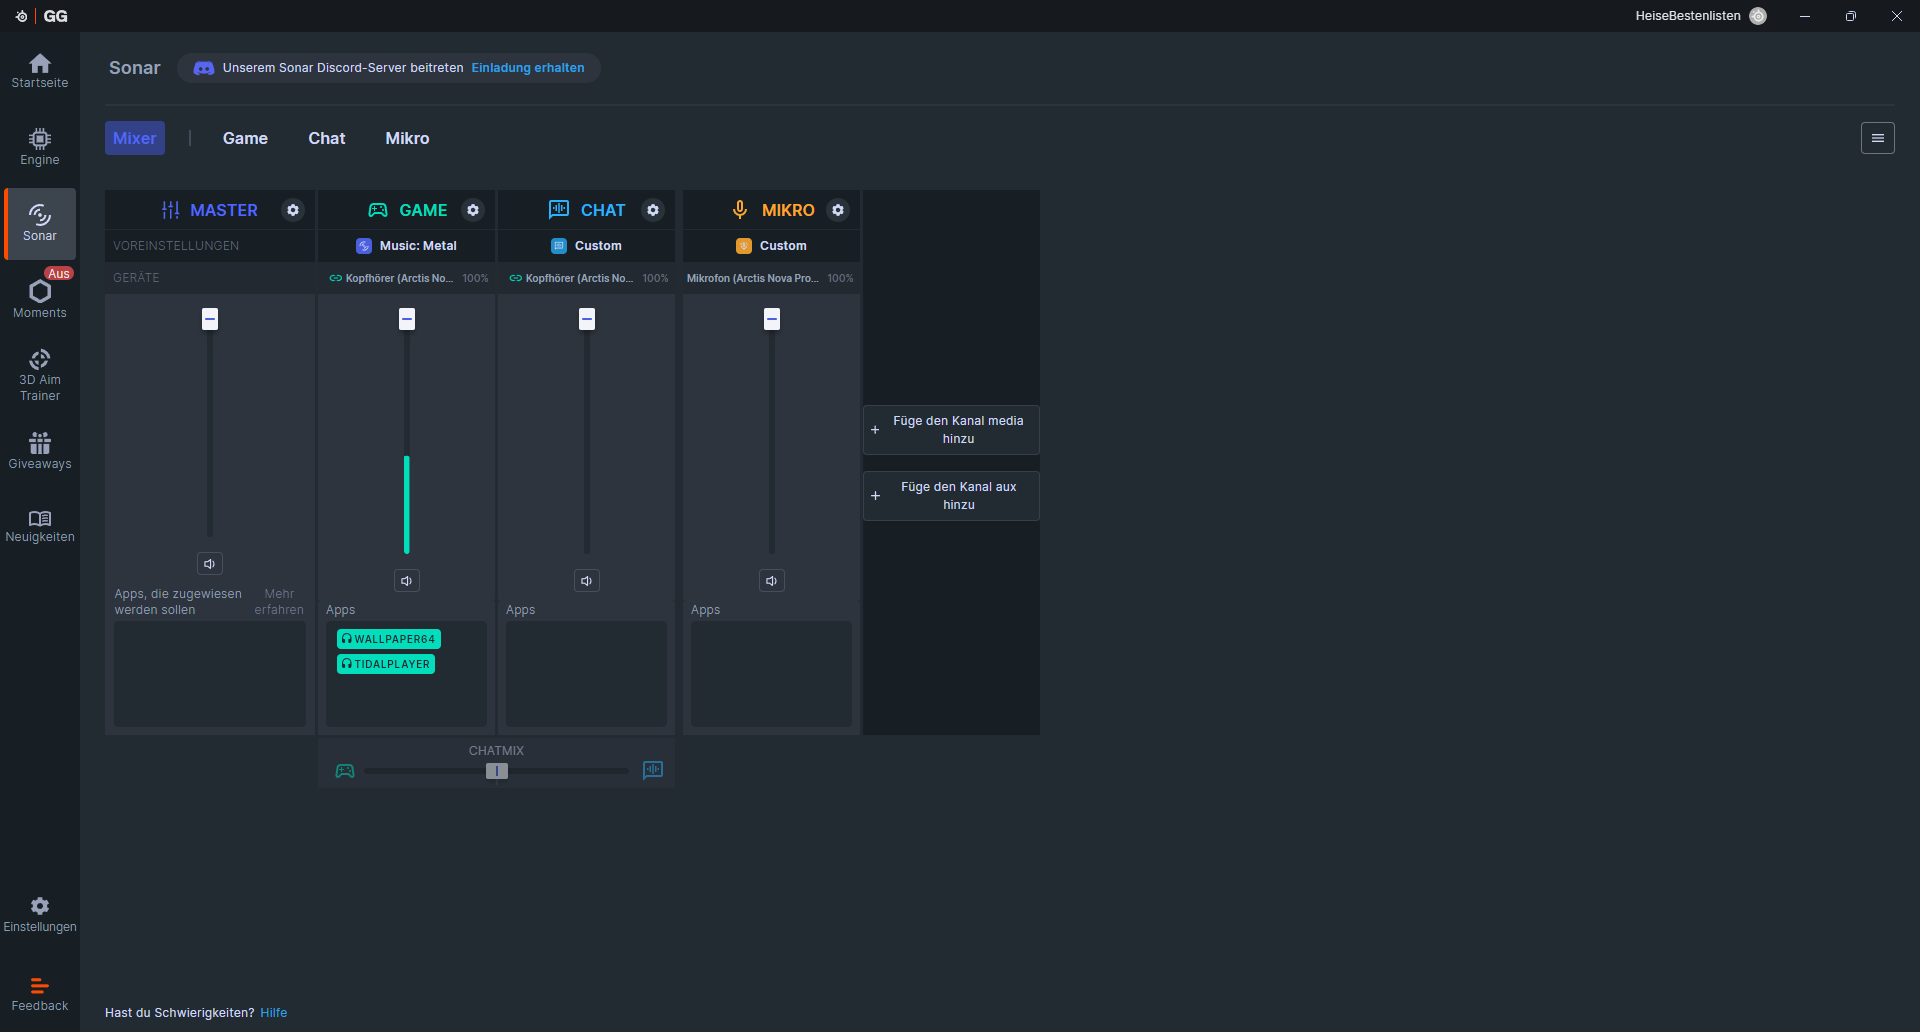
Task: Open CHAT preset dropdown Custom
Action: (587, 246)
